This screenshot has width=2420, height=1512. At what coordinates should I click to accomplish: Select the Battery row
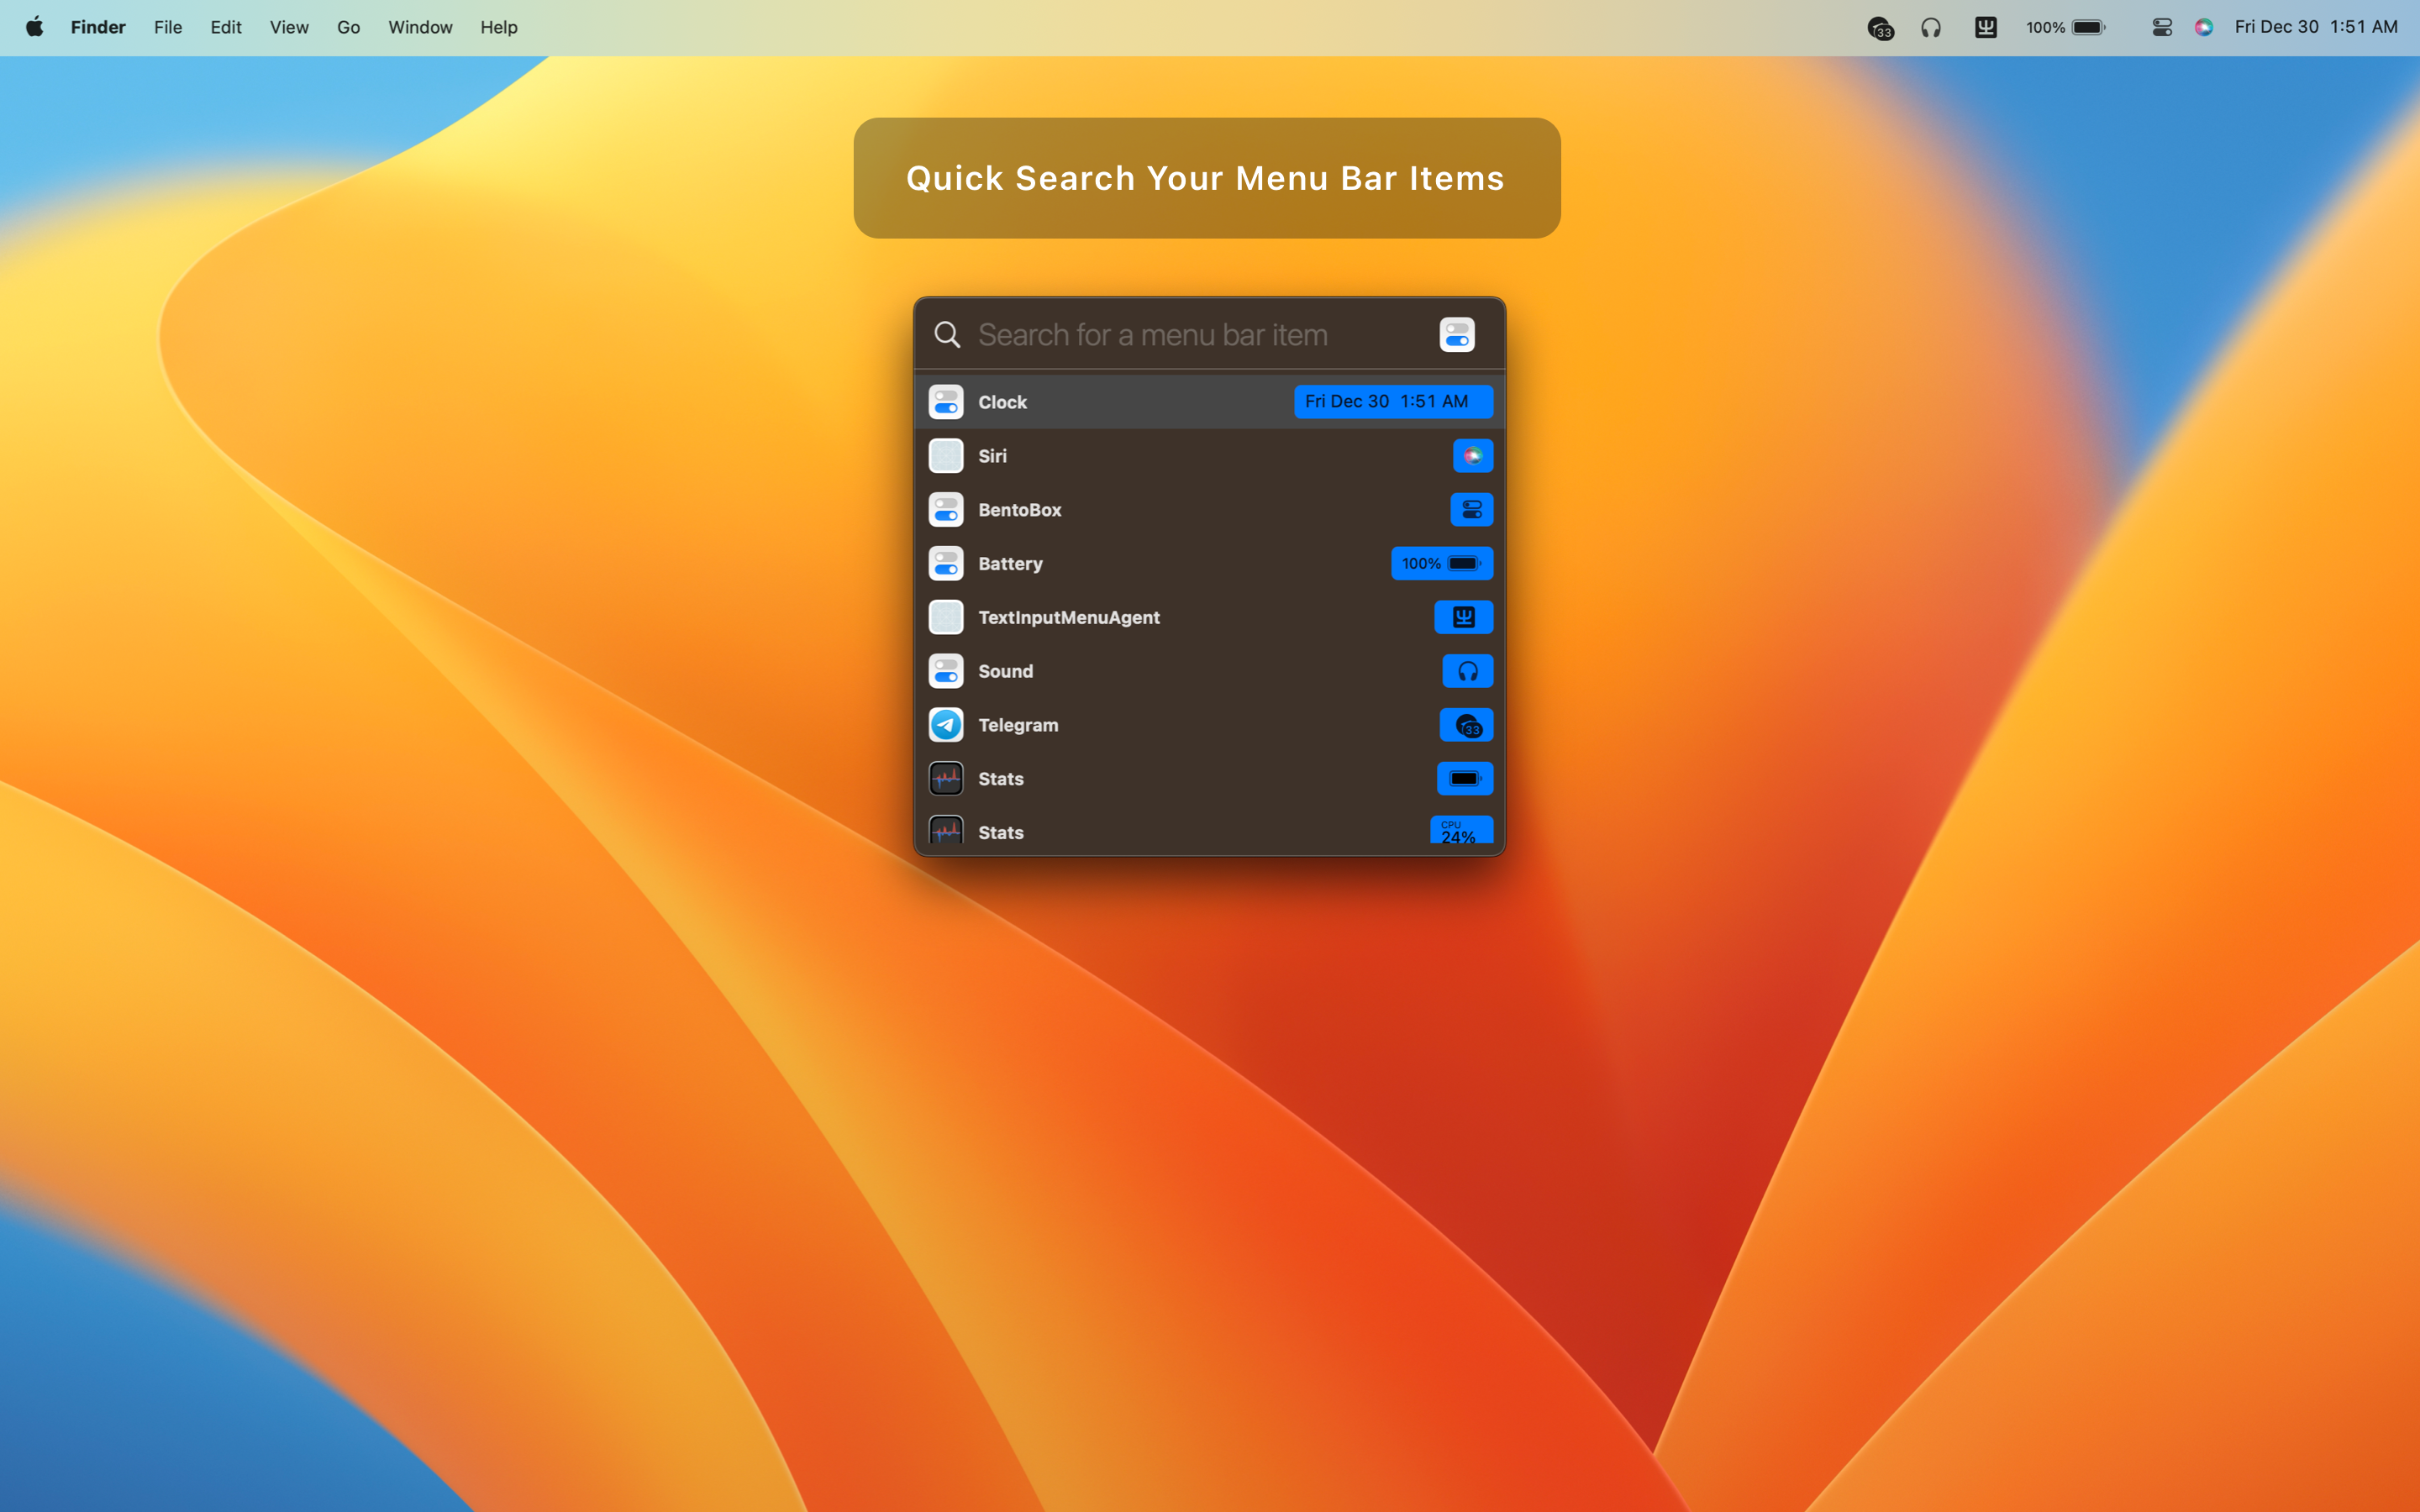click(1209, 564)
